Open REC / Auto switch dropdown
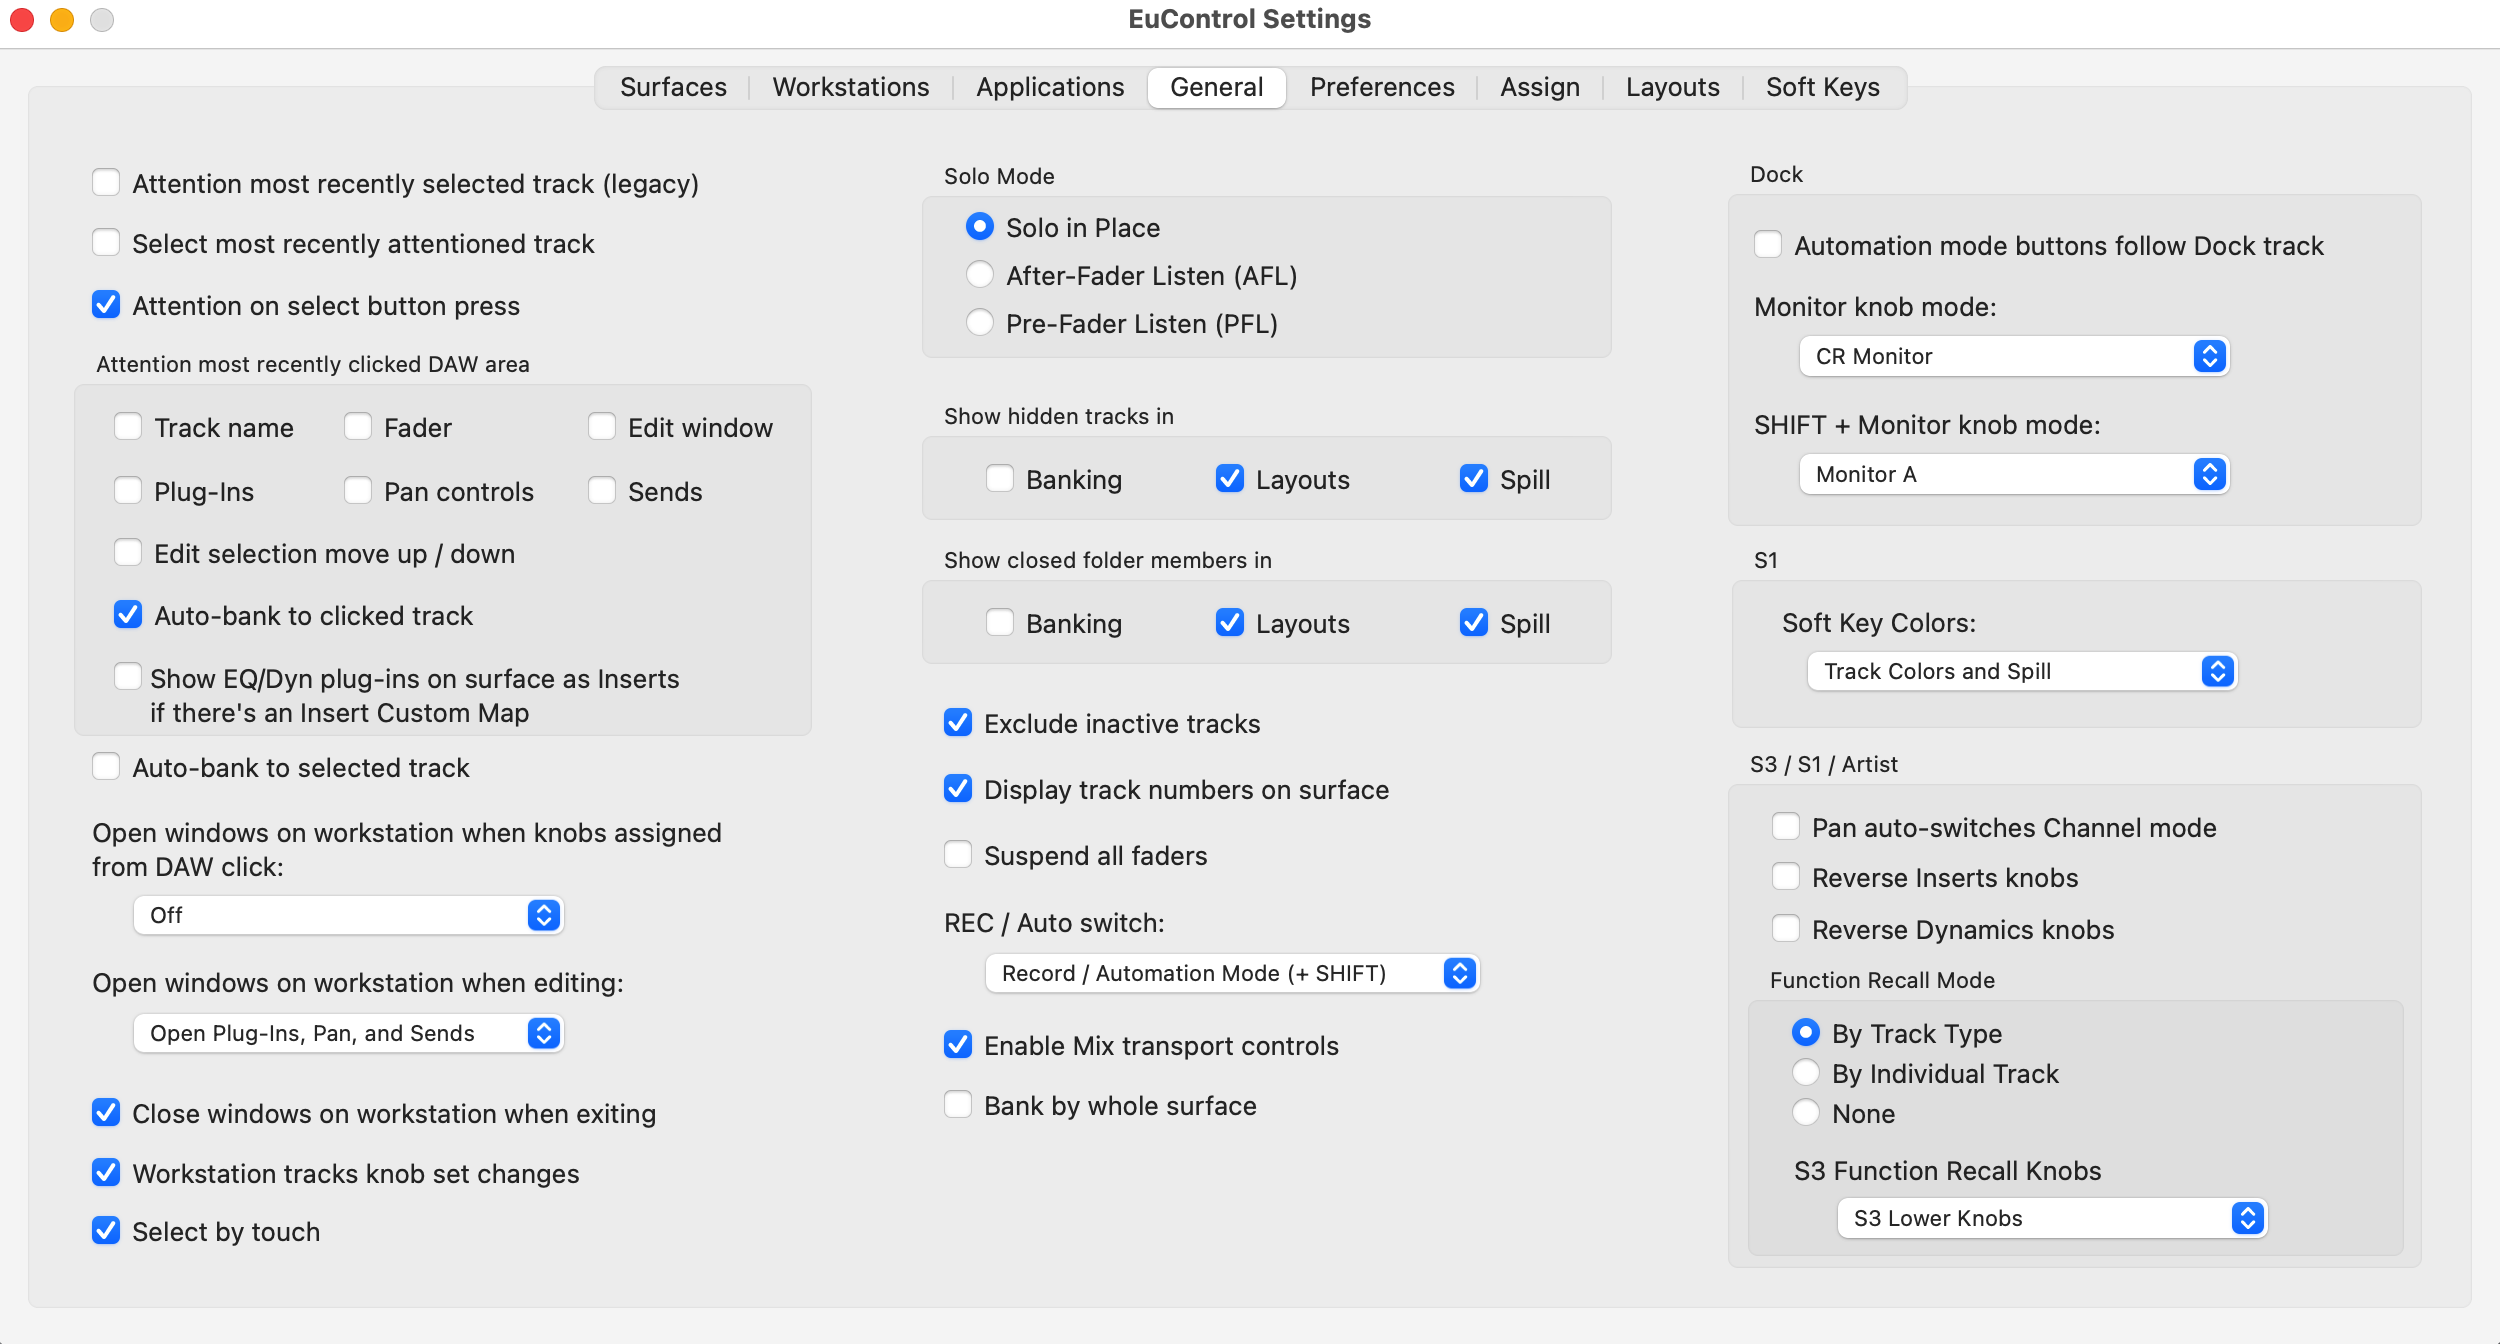 point(1232,973)
